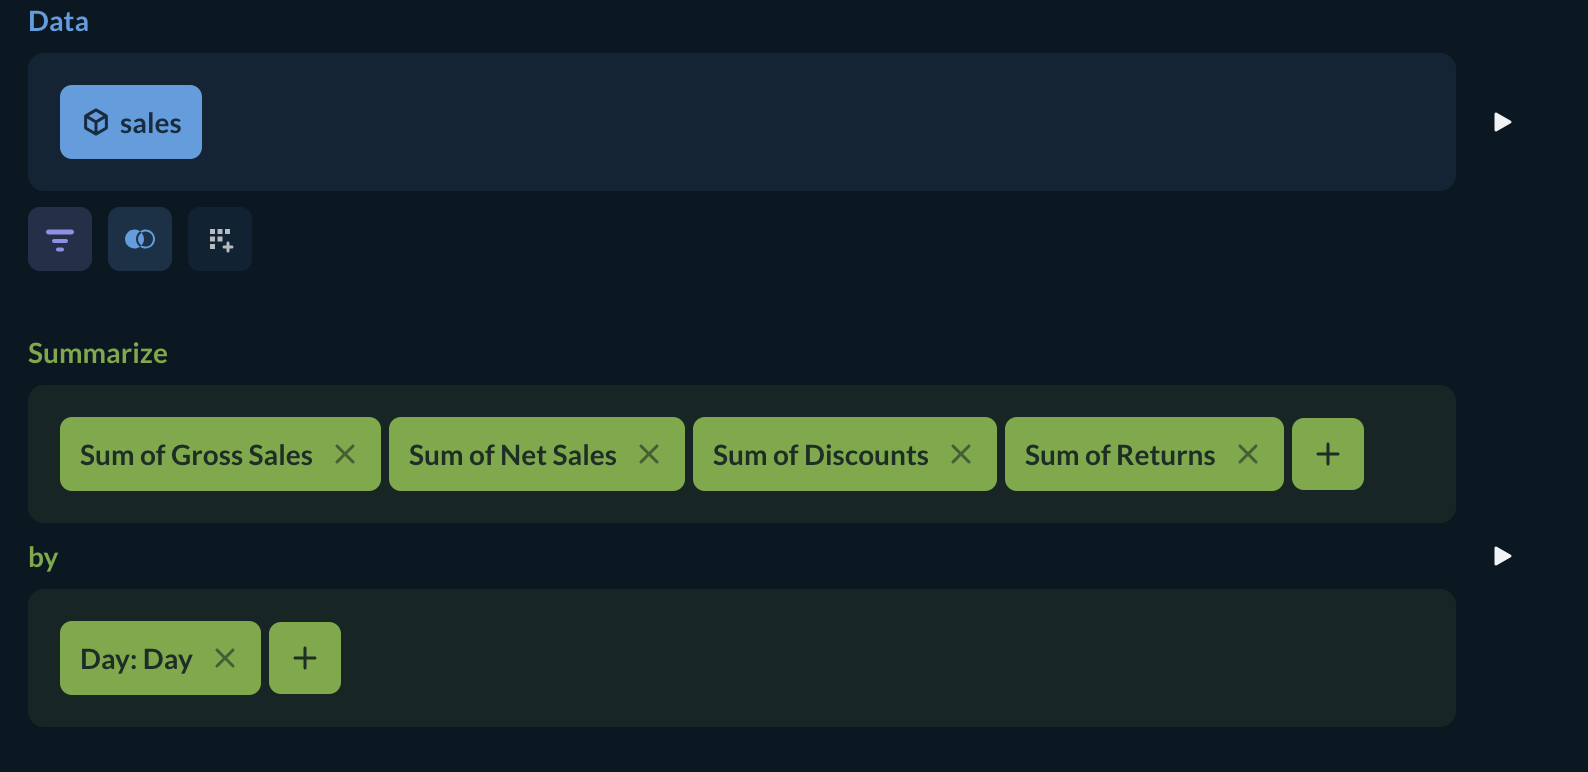1588x772 pixels.
Task: Edit the Sum of Returns aggregation
Action: click(1119, 455)
